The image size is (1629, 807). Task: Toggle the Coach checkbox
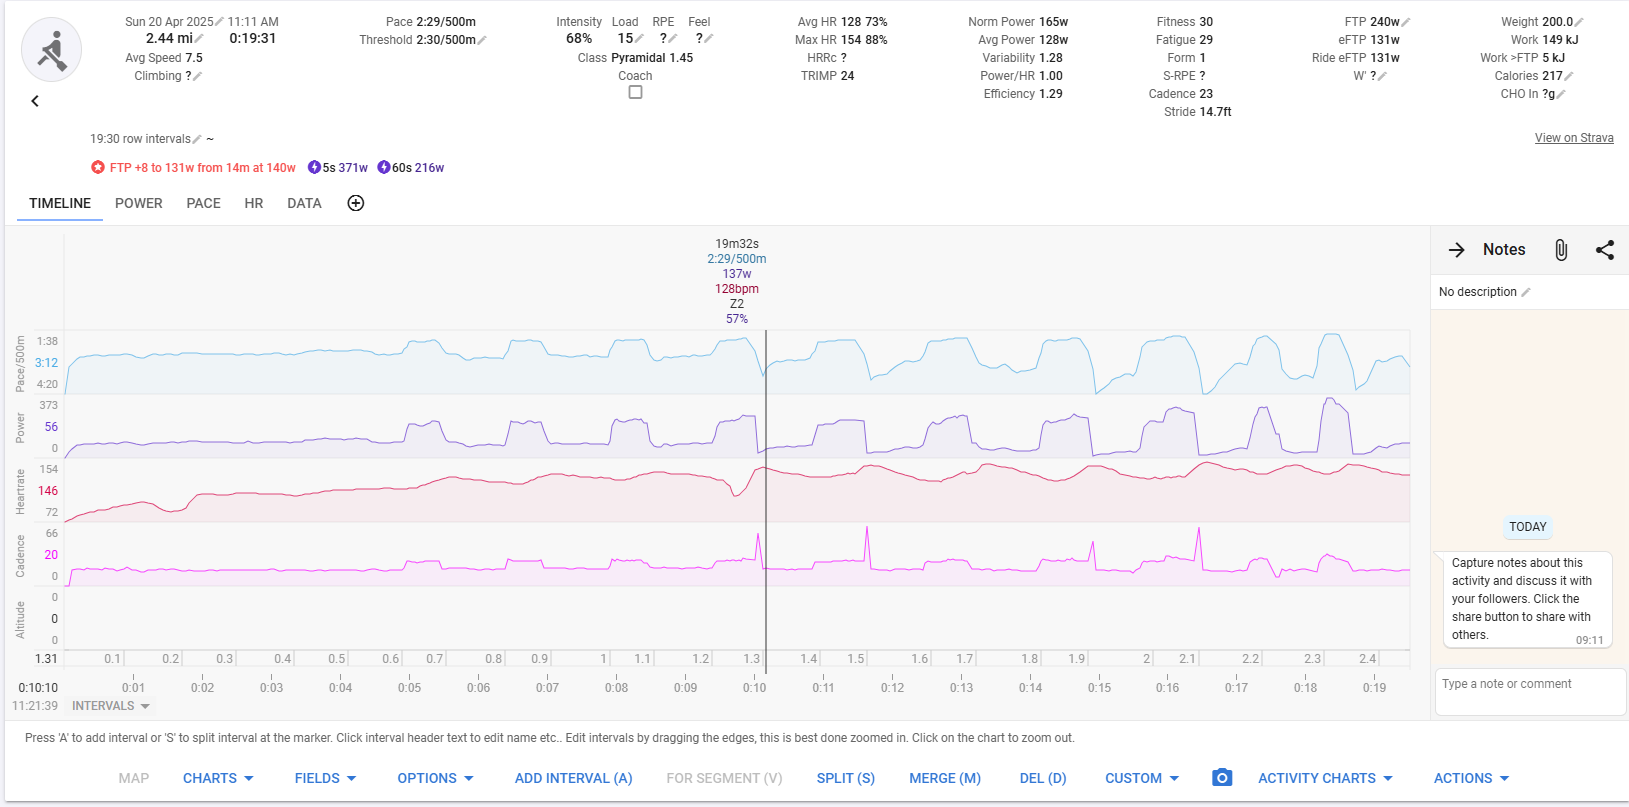point(635,92)
